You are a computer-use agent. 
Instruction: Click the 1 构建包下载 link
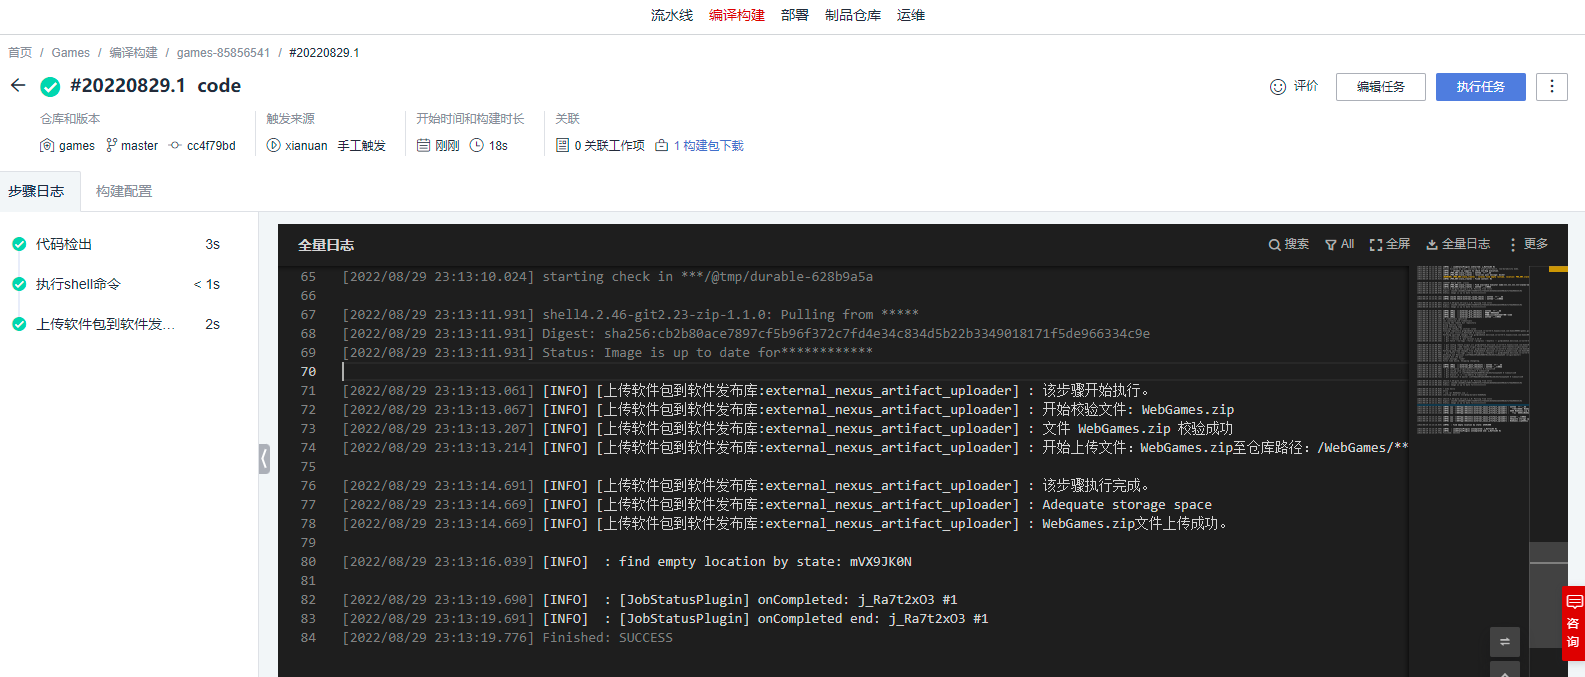pyautogui.click(x=708, y=145)
